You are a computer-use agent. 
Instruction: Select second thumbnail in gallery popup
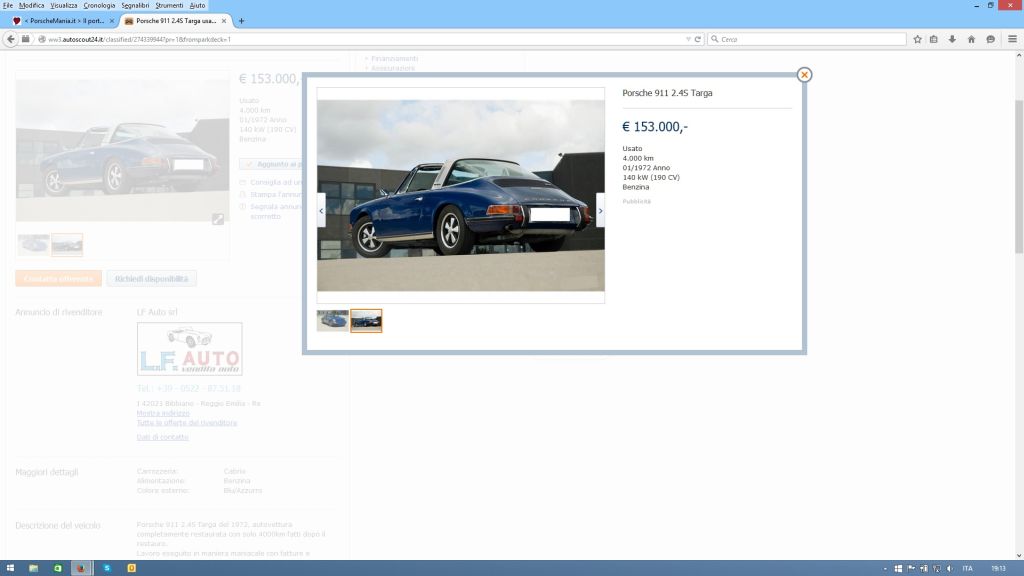pyautogui.click(x=366, y=321)
